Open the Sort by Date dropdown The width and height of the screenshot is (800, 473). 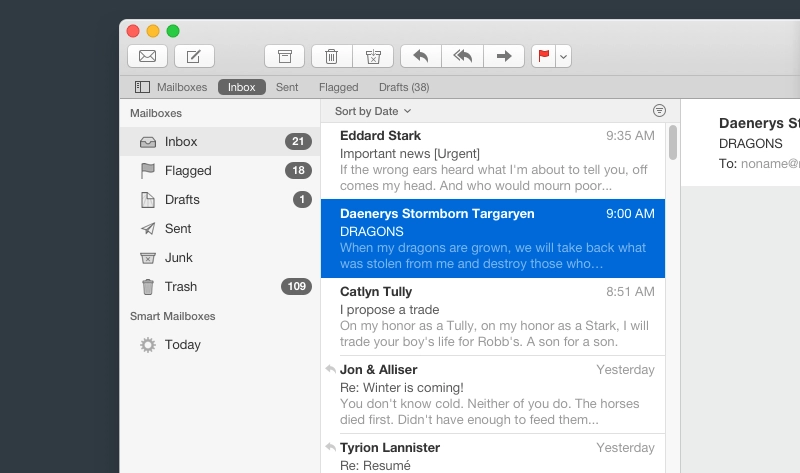coord(373,111)
